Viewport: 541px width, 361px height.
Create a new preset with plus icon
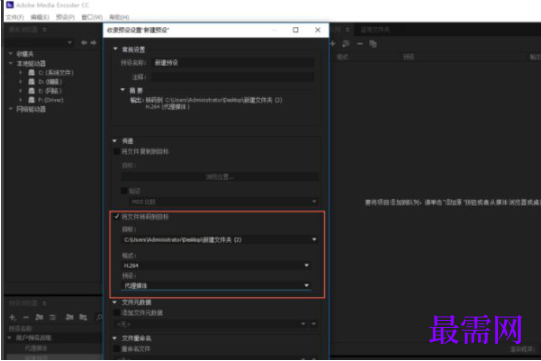point(12,317)
